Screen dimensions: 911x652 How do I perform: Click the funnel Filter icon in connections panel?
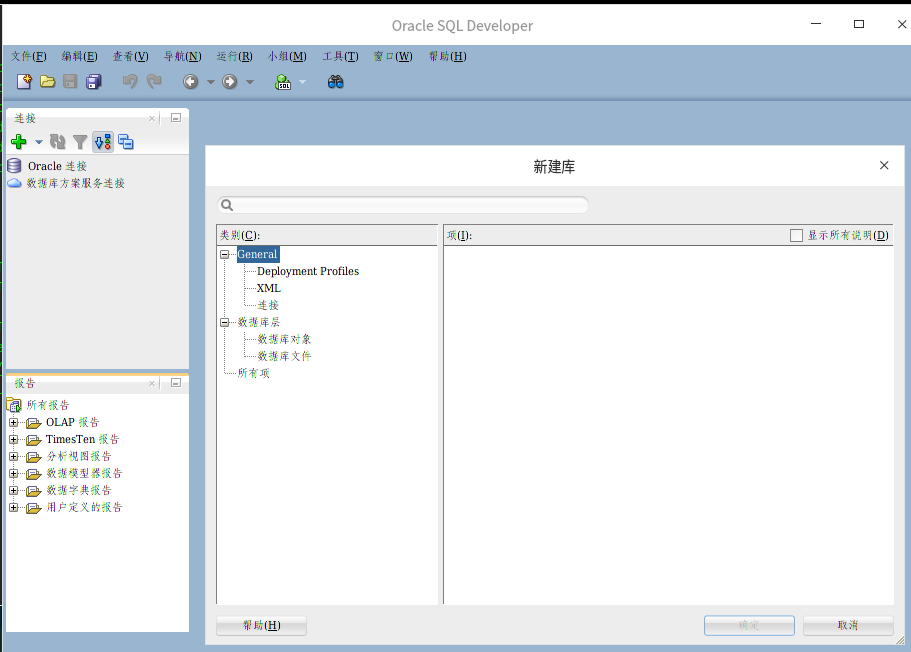coord(80,142)
